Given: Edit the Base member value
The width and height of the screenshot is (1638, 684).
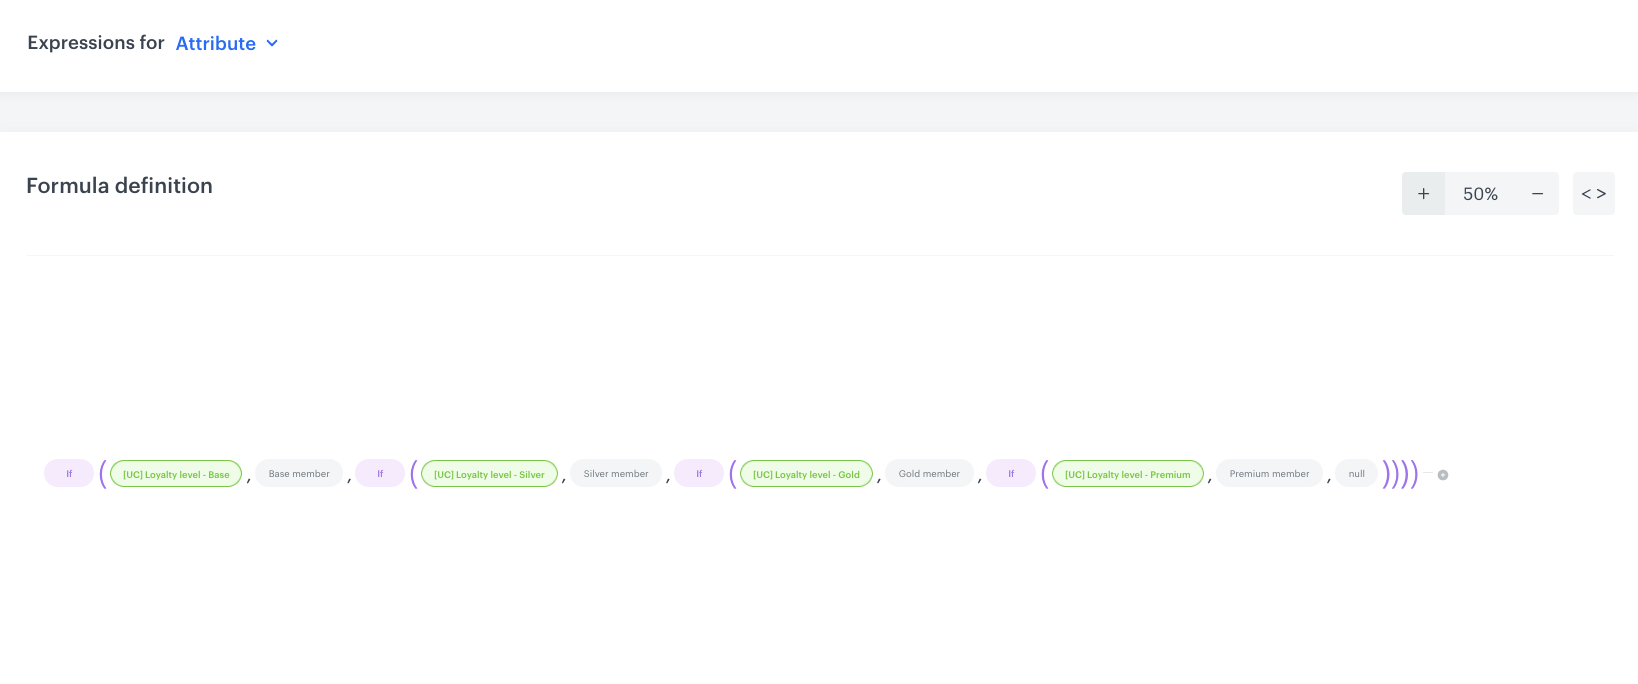Looking at the screenshot, I should coord(299,474).
